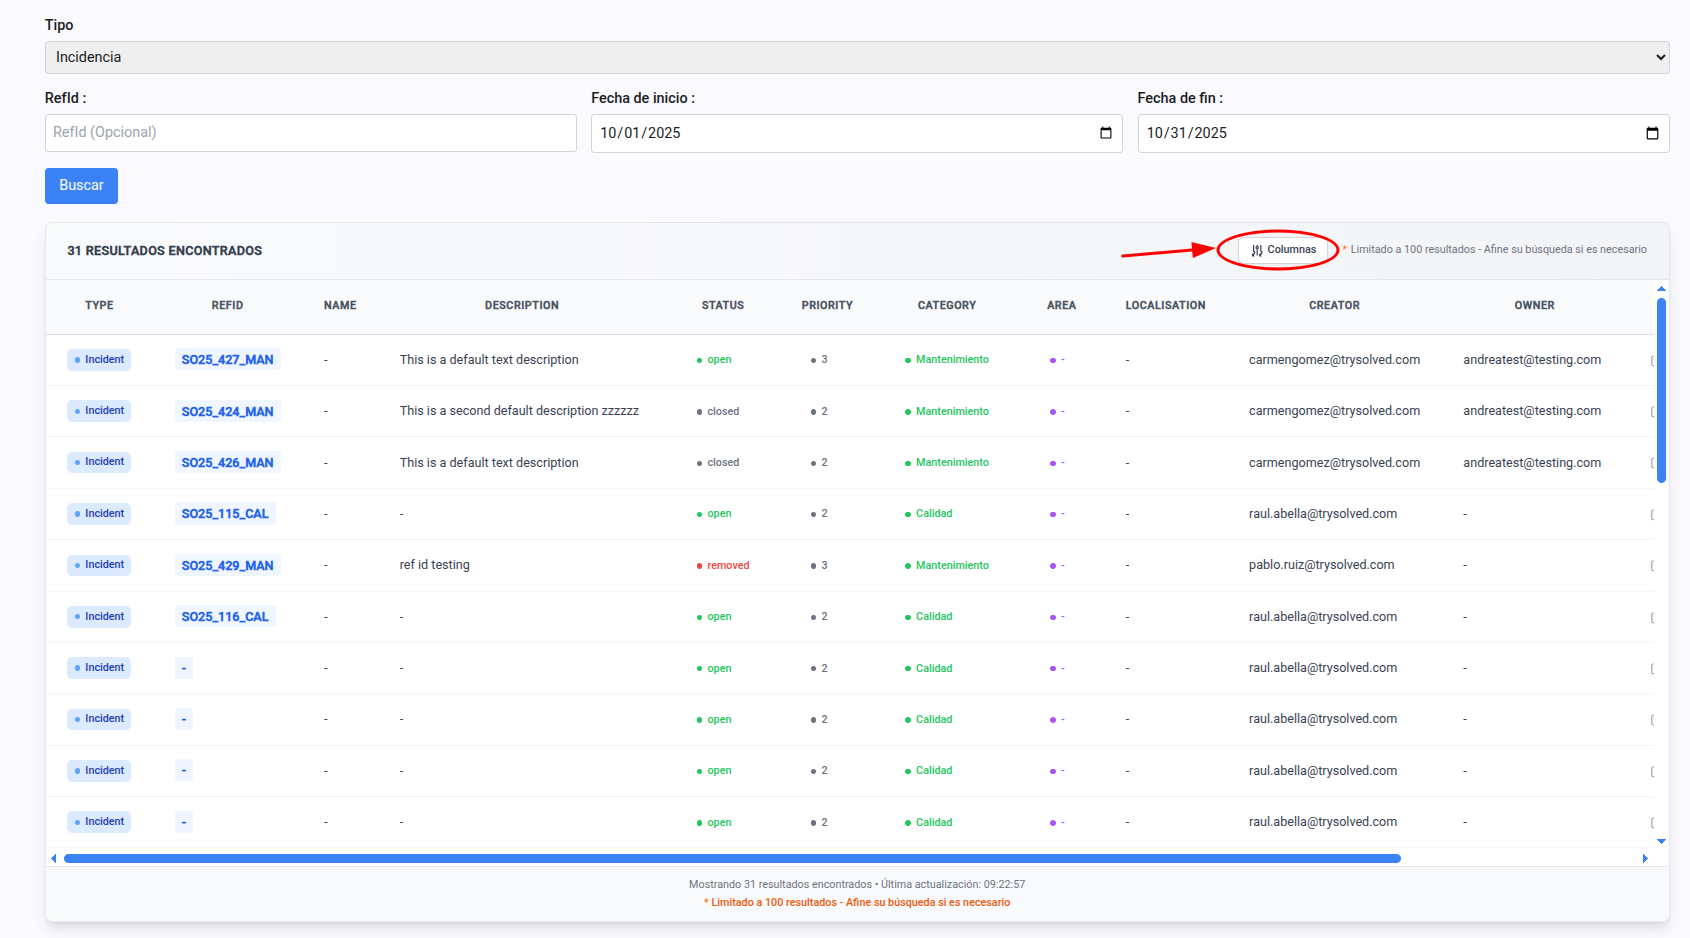The image size is (1690, 938).
Task: Click the Incident type badge in first row
Action: (99, 360)
